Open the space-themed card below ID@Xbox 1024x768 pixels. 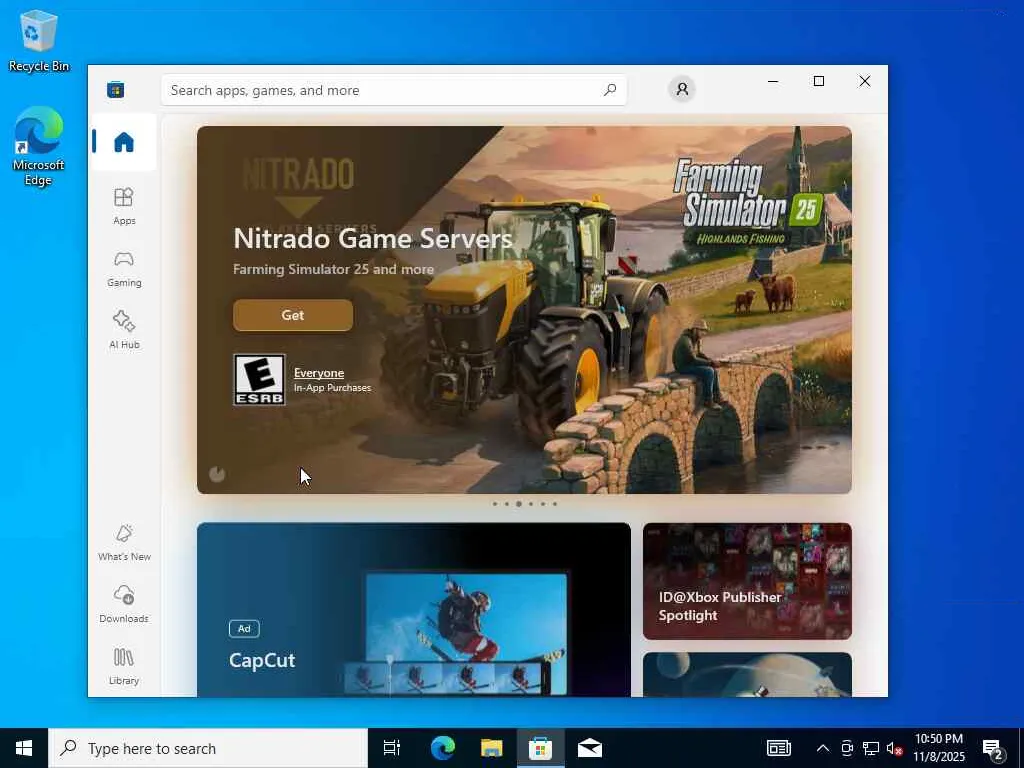click(x=747, y=675)
